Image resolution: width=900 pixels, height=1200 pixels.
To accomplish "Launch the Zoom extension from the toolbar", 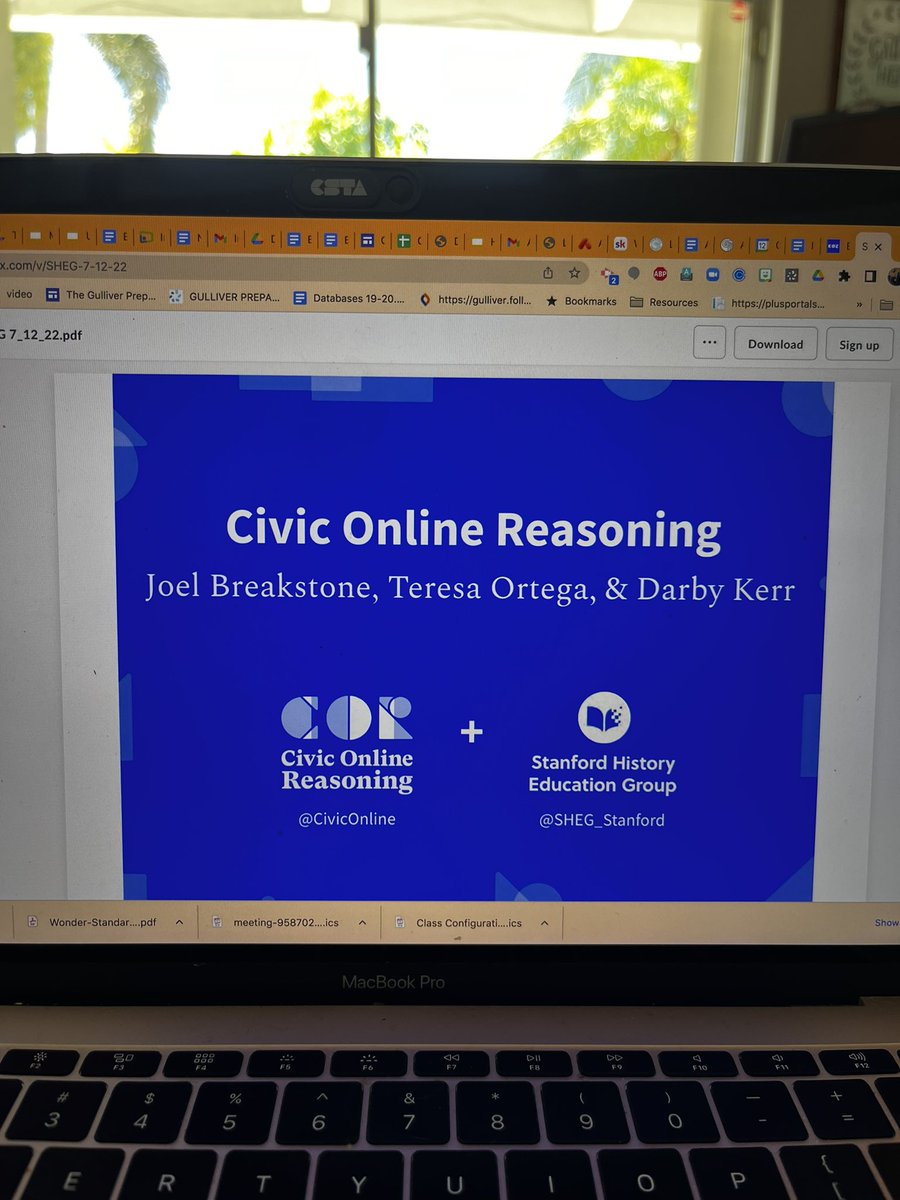I will (x=711, y=273).
